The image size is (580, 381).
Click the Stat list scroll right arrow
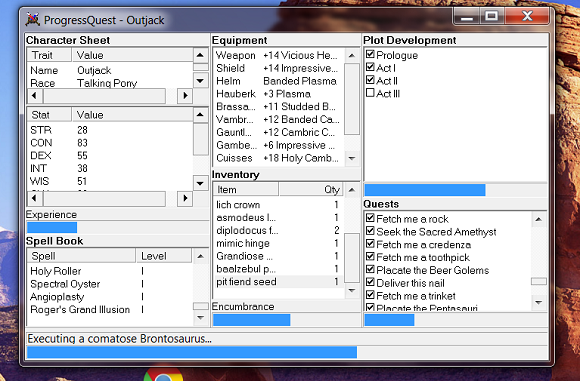click(185, 198)
